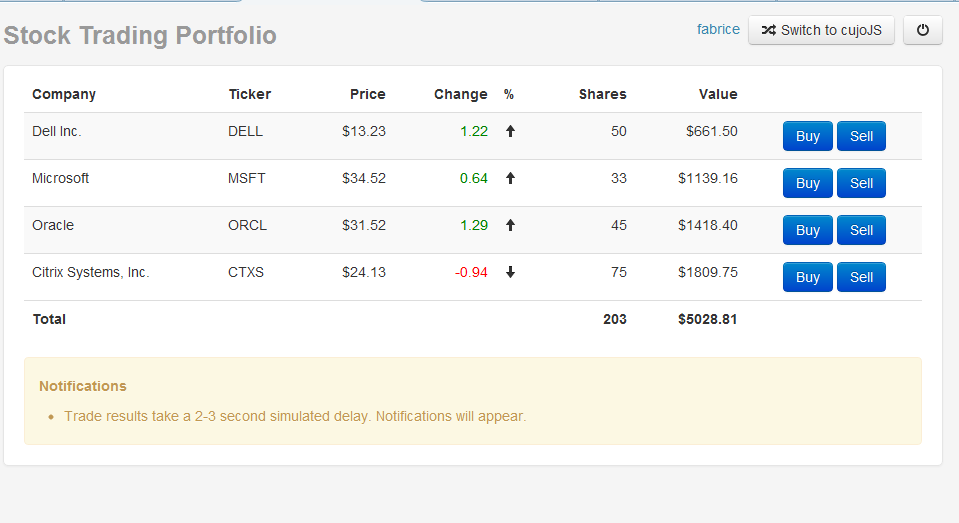Click the up arrow in the Oracle row
The width and height of the screenshot is (959, 523).
click(x=510, y=225)
